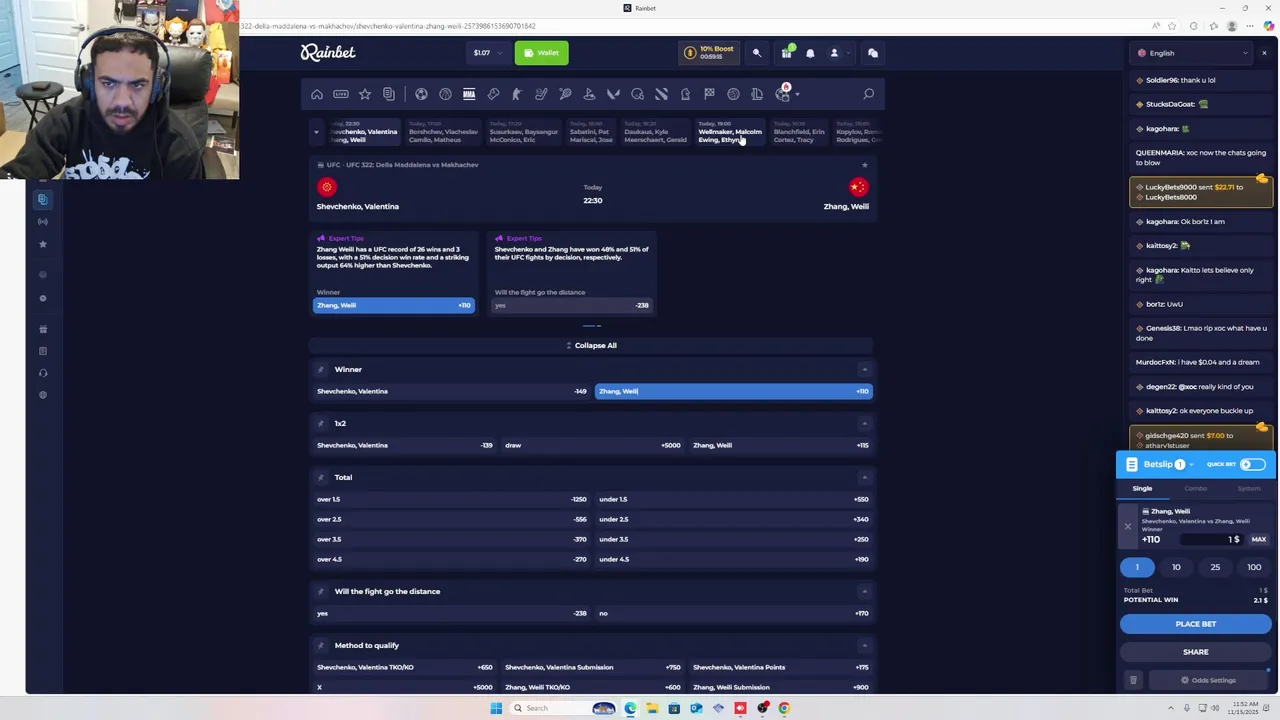Image resolution: width=1280 pixels, height=720 pixels.
Task: Select the Basketball sport icon
Action: click(445, 94)
